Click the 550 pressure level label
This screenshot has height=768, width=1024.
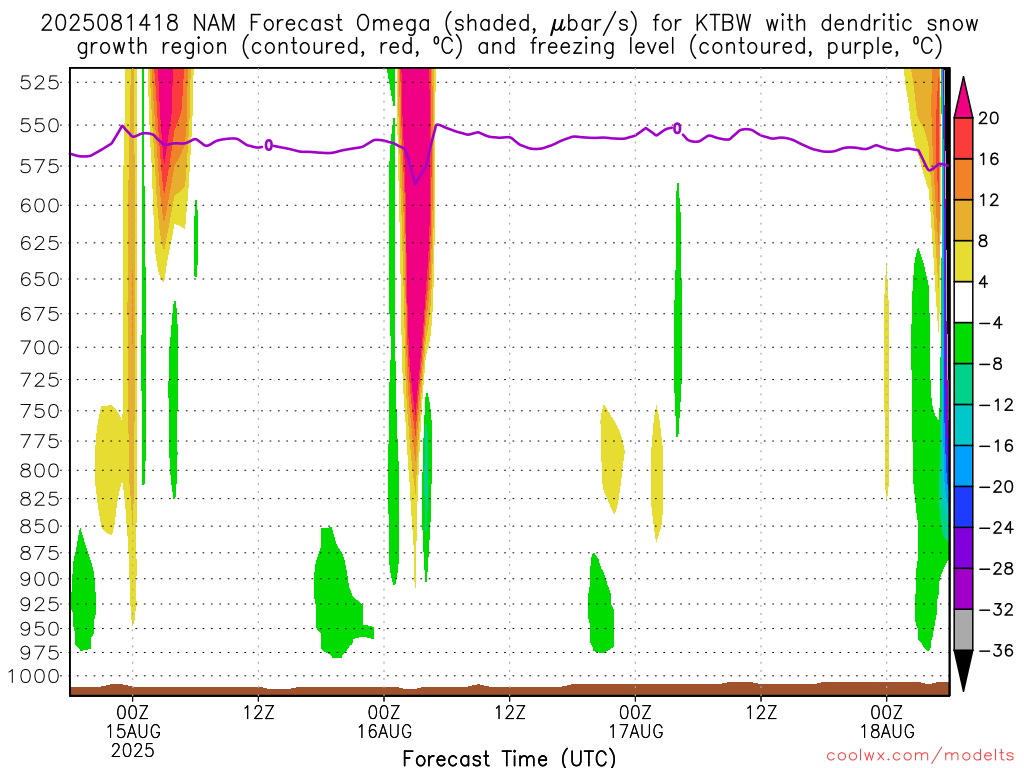pos(40,125)
